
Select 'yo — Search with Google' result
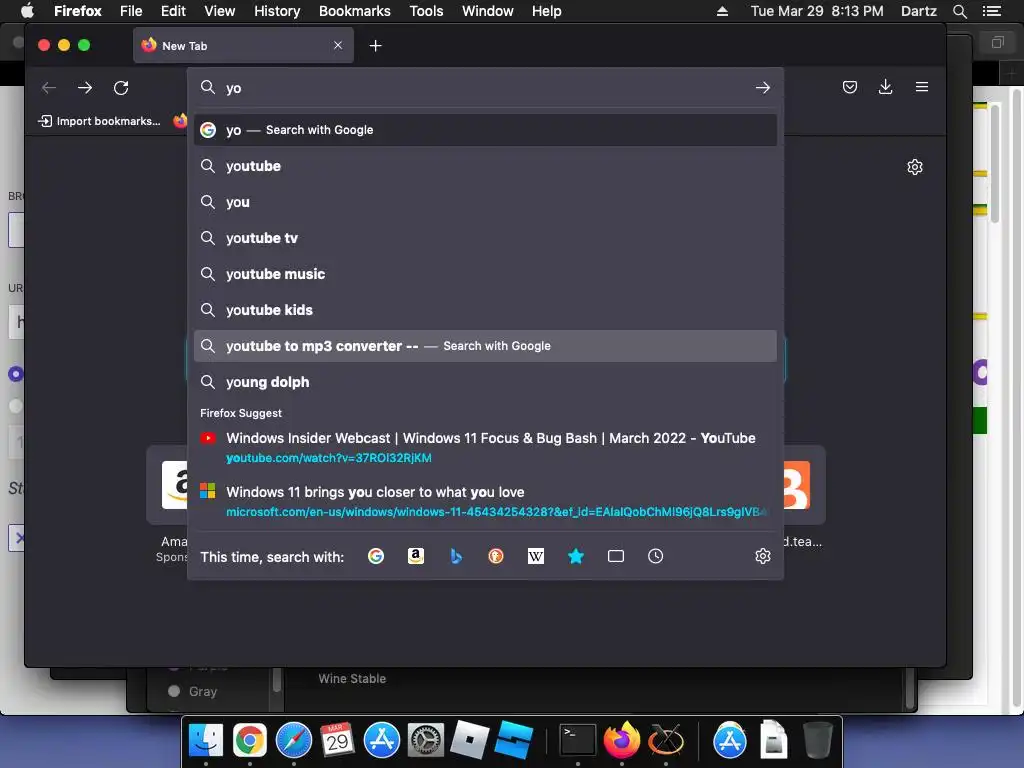(485, 130)
